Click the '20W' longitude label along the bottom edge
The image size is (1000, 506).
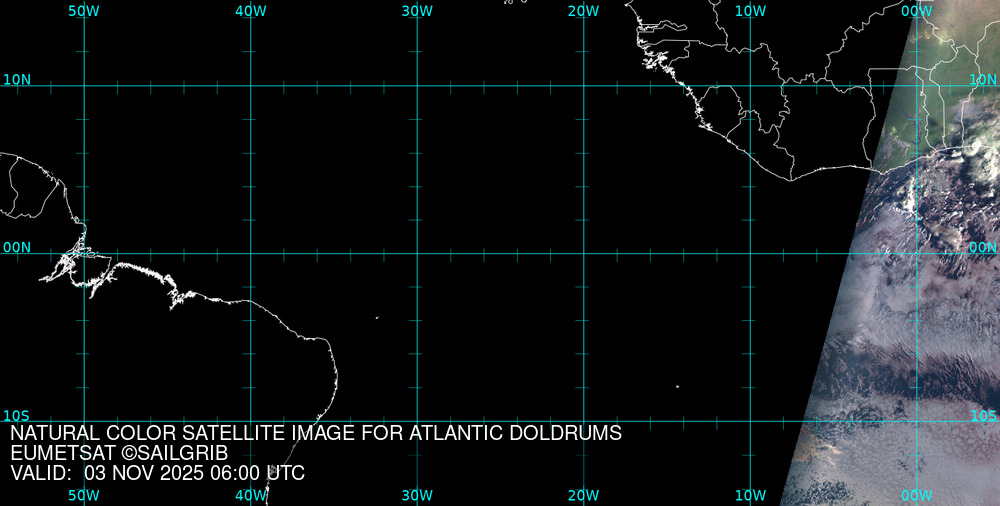point(583,495)
